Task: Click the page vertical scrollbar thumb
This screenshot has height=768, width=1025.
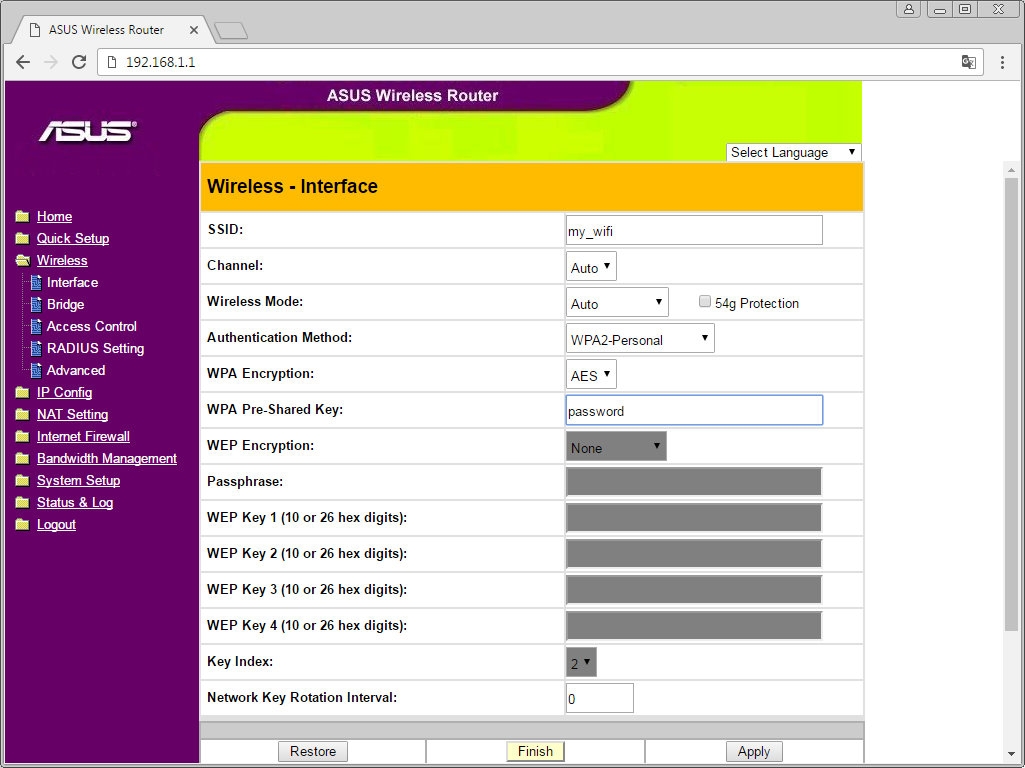Action: tap(1011, 403)
